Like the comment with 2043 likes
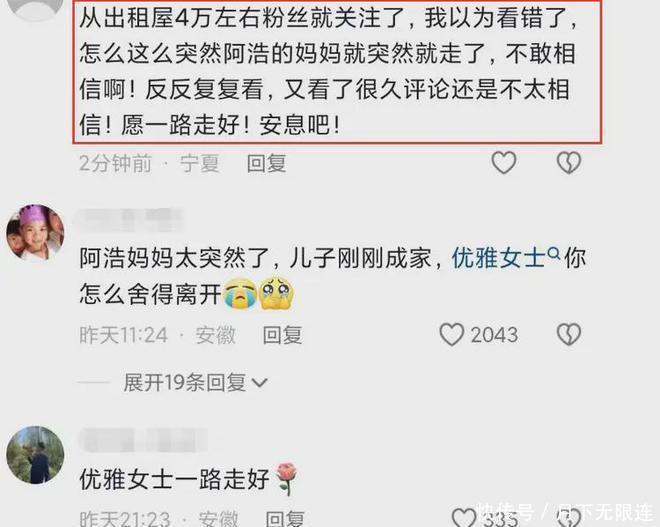Image resolution: width=660 pixels, height=527 pixels. point(452,335)
